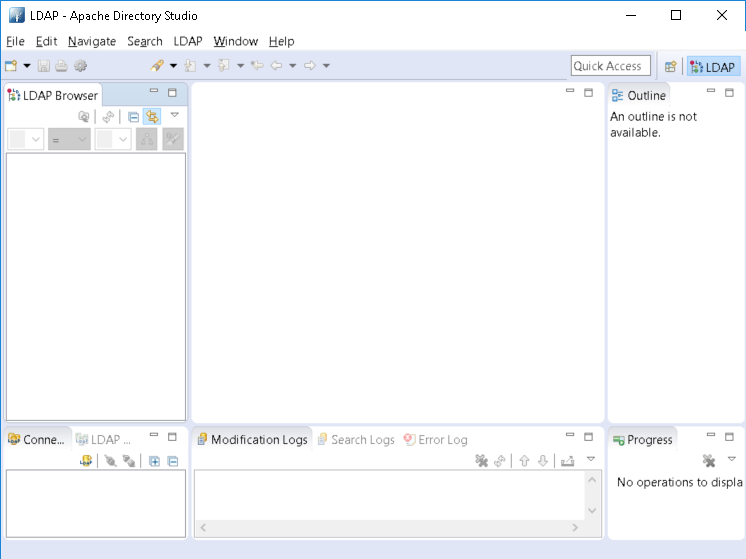The height and width of the screenshot is (559, 746).
Task: Click Older log up arrow icon
Action: pyautogui.click(x=524, y=461)
